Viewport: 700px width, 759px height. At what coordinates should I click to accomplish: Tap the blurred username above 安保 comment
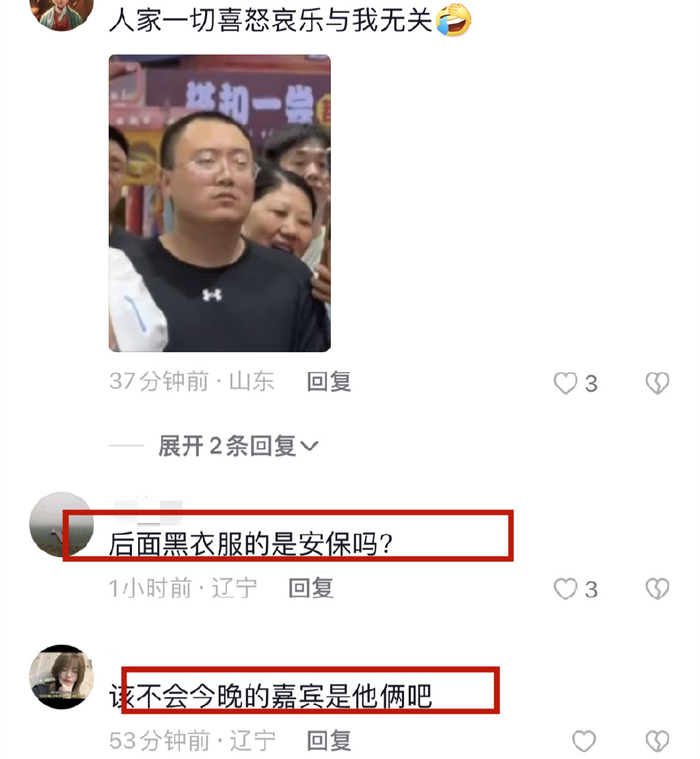pos(148,511)
